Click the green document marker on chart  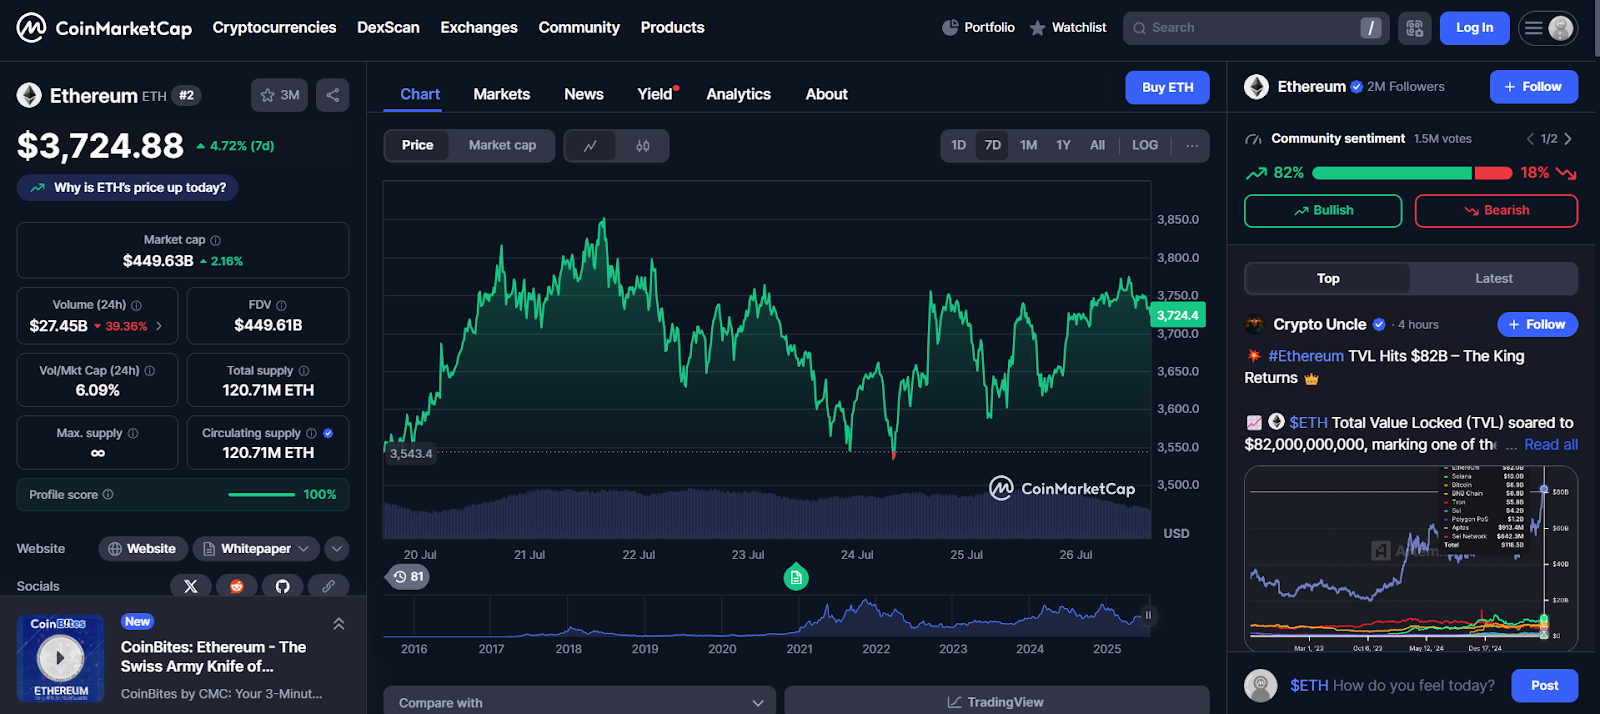pyautogui.click(x=796, y=577)
